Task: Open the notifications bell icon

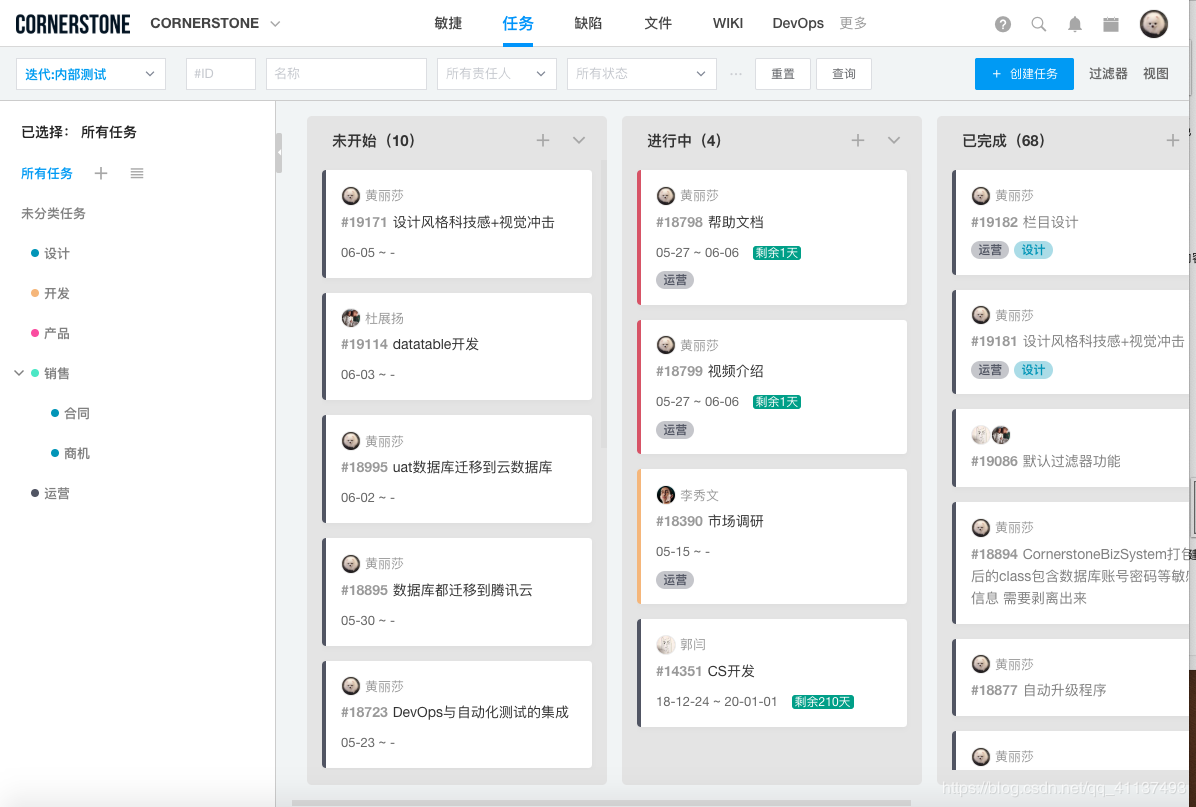Action: 1074,24
